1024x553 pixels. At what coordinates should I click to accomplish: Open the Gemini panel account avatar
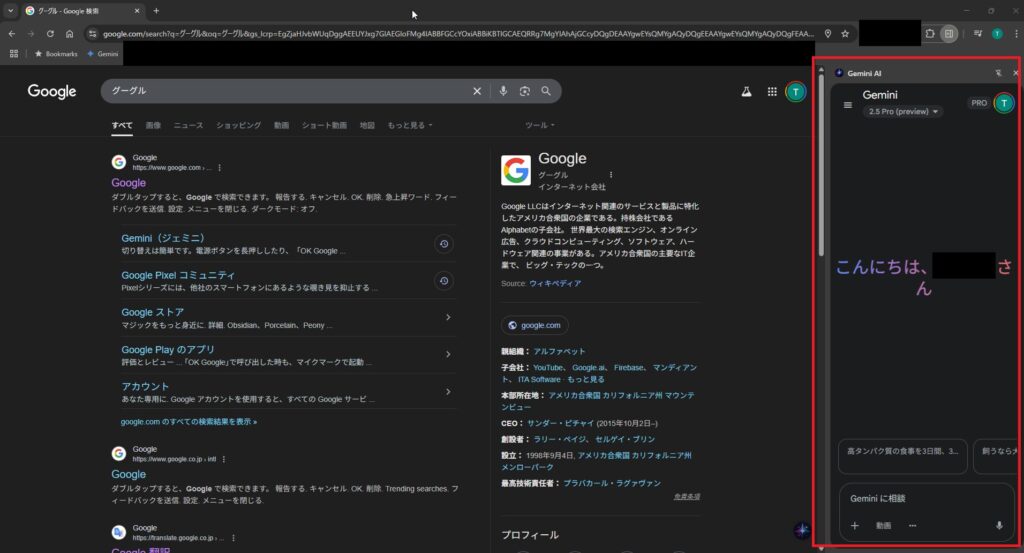[1004, 103]
